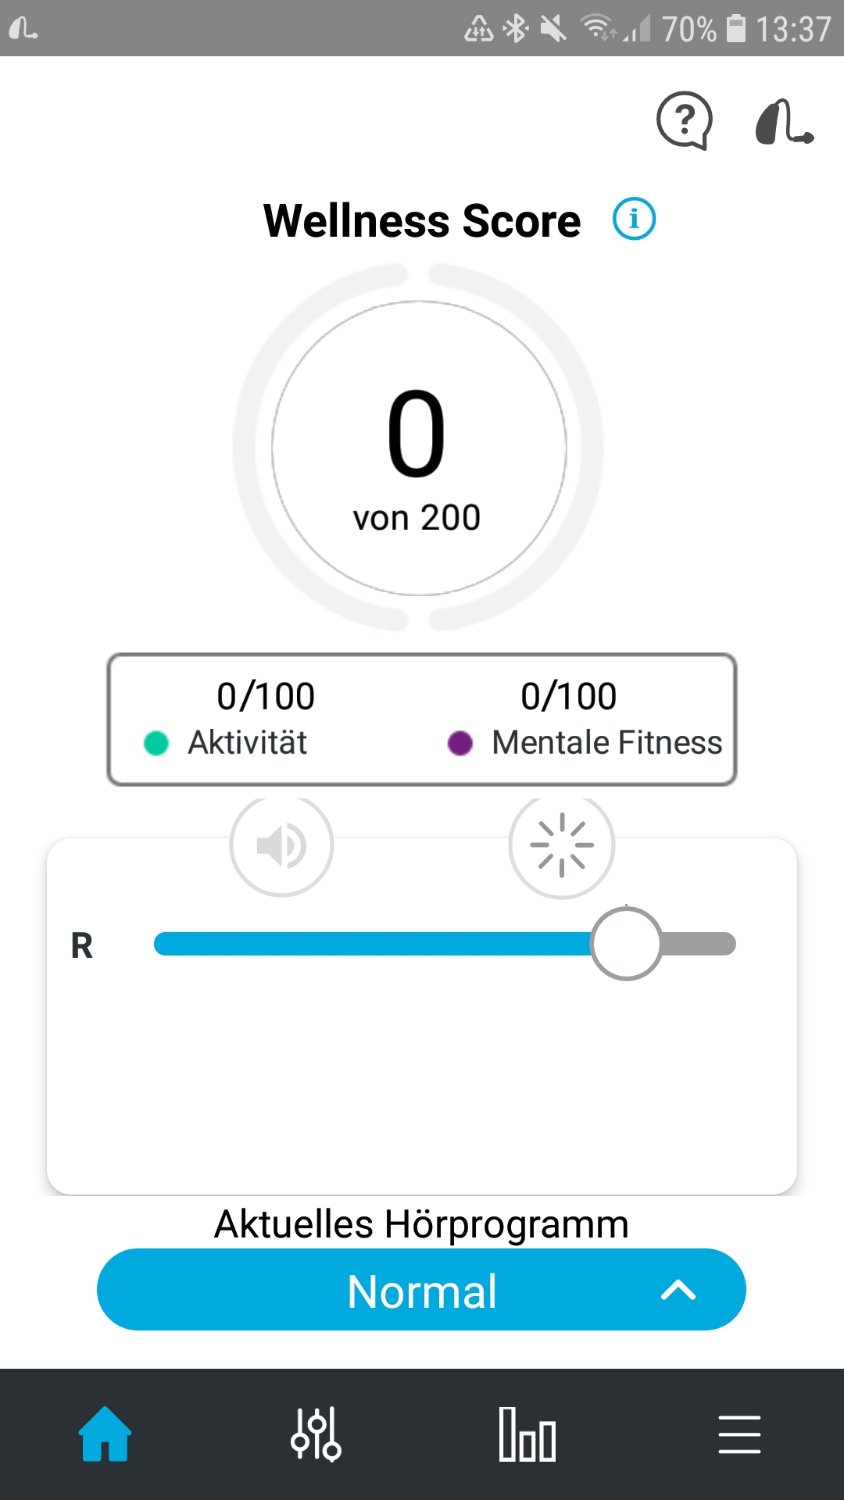Open the hamburger menu
Viewport: 844px width, 1500px height.
(x=739, y=1434)
